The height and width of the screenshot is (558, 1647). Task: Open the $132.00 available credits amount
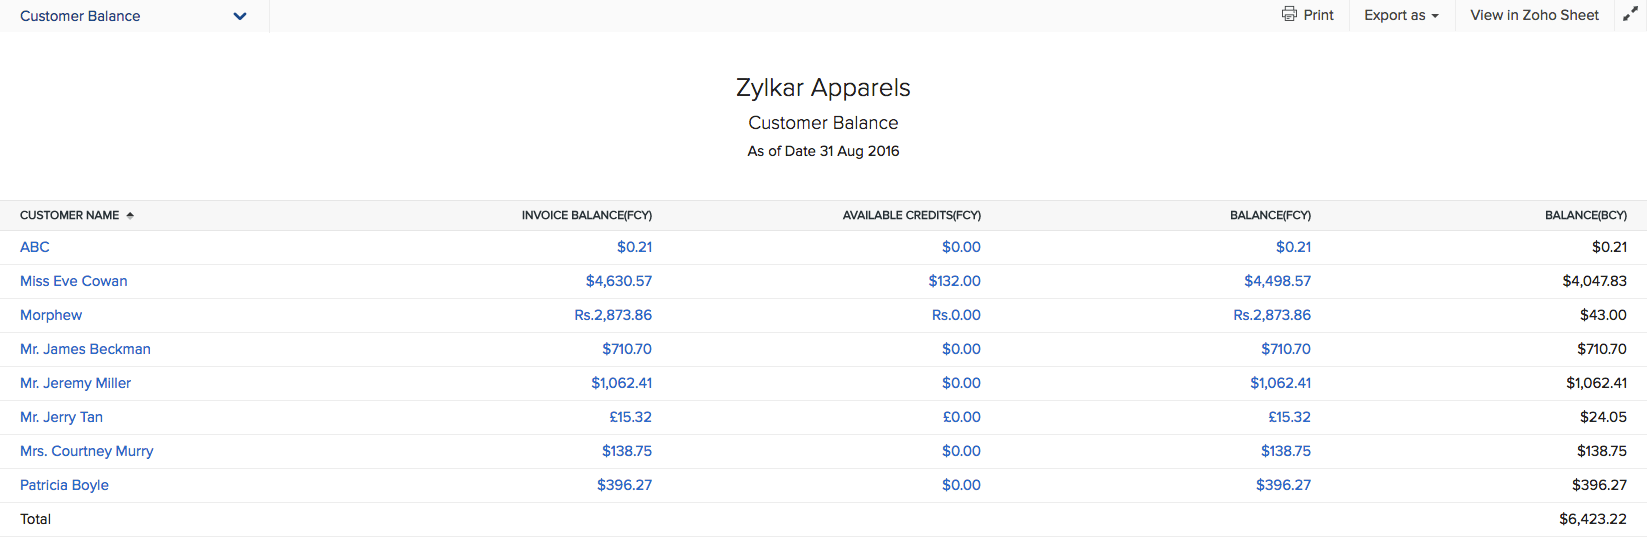click(x=954, y=281)
